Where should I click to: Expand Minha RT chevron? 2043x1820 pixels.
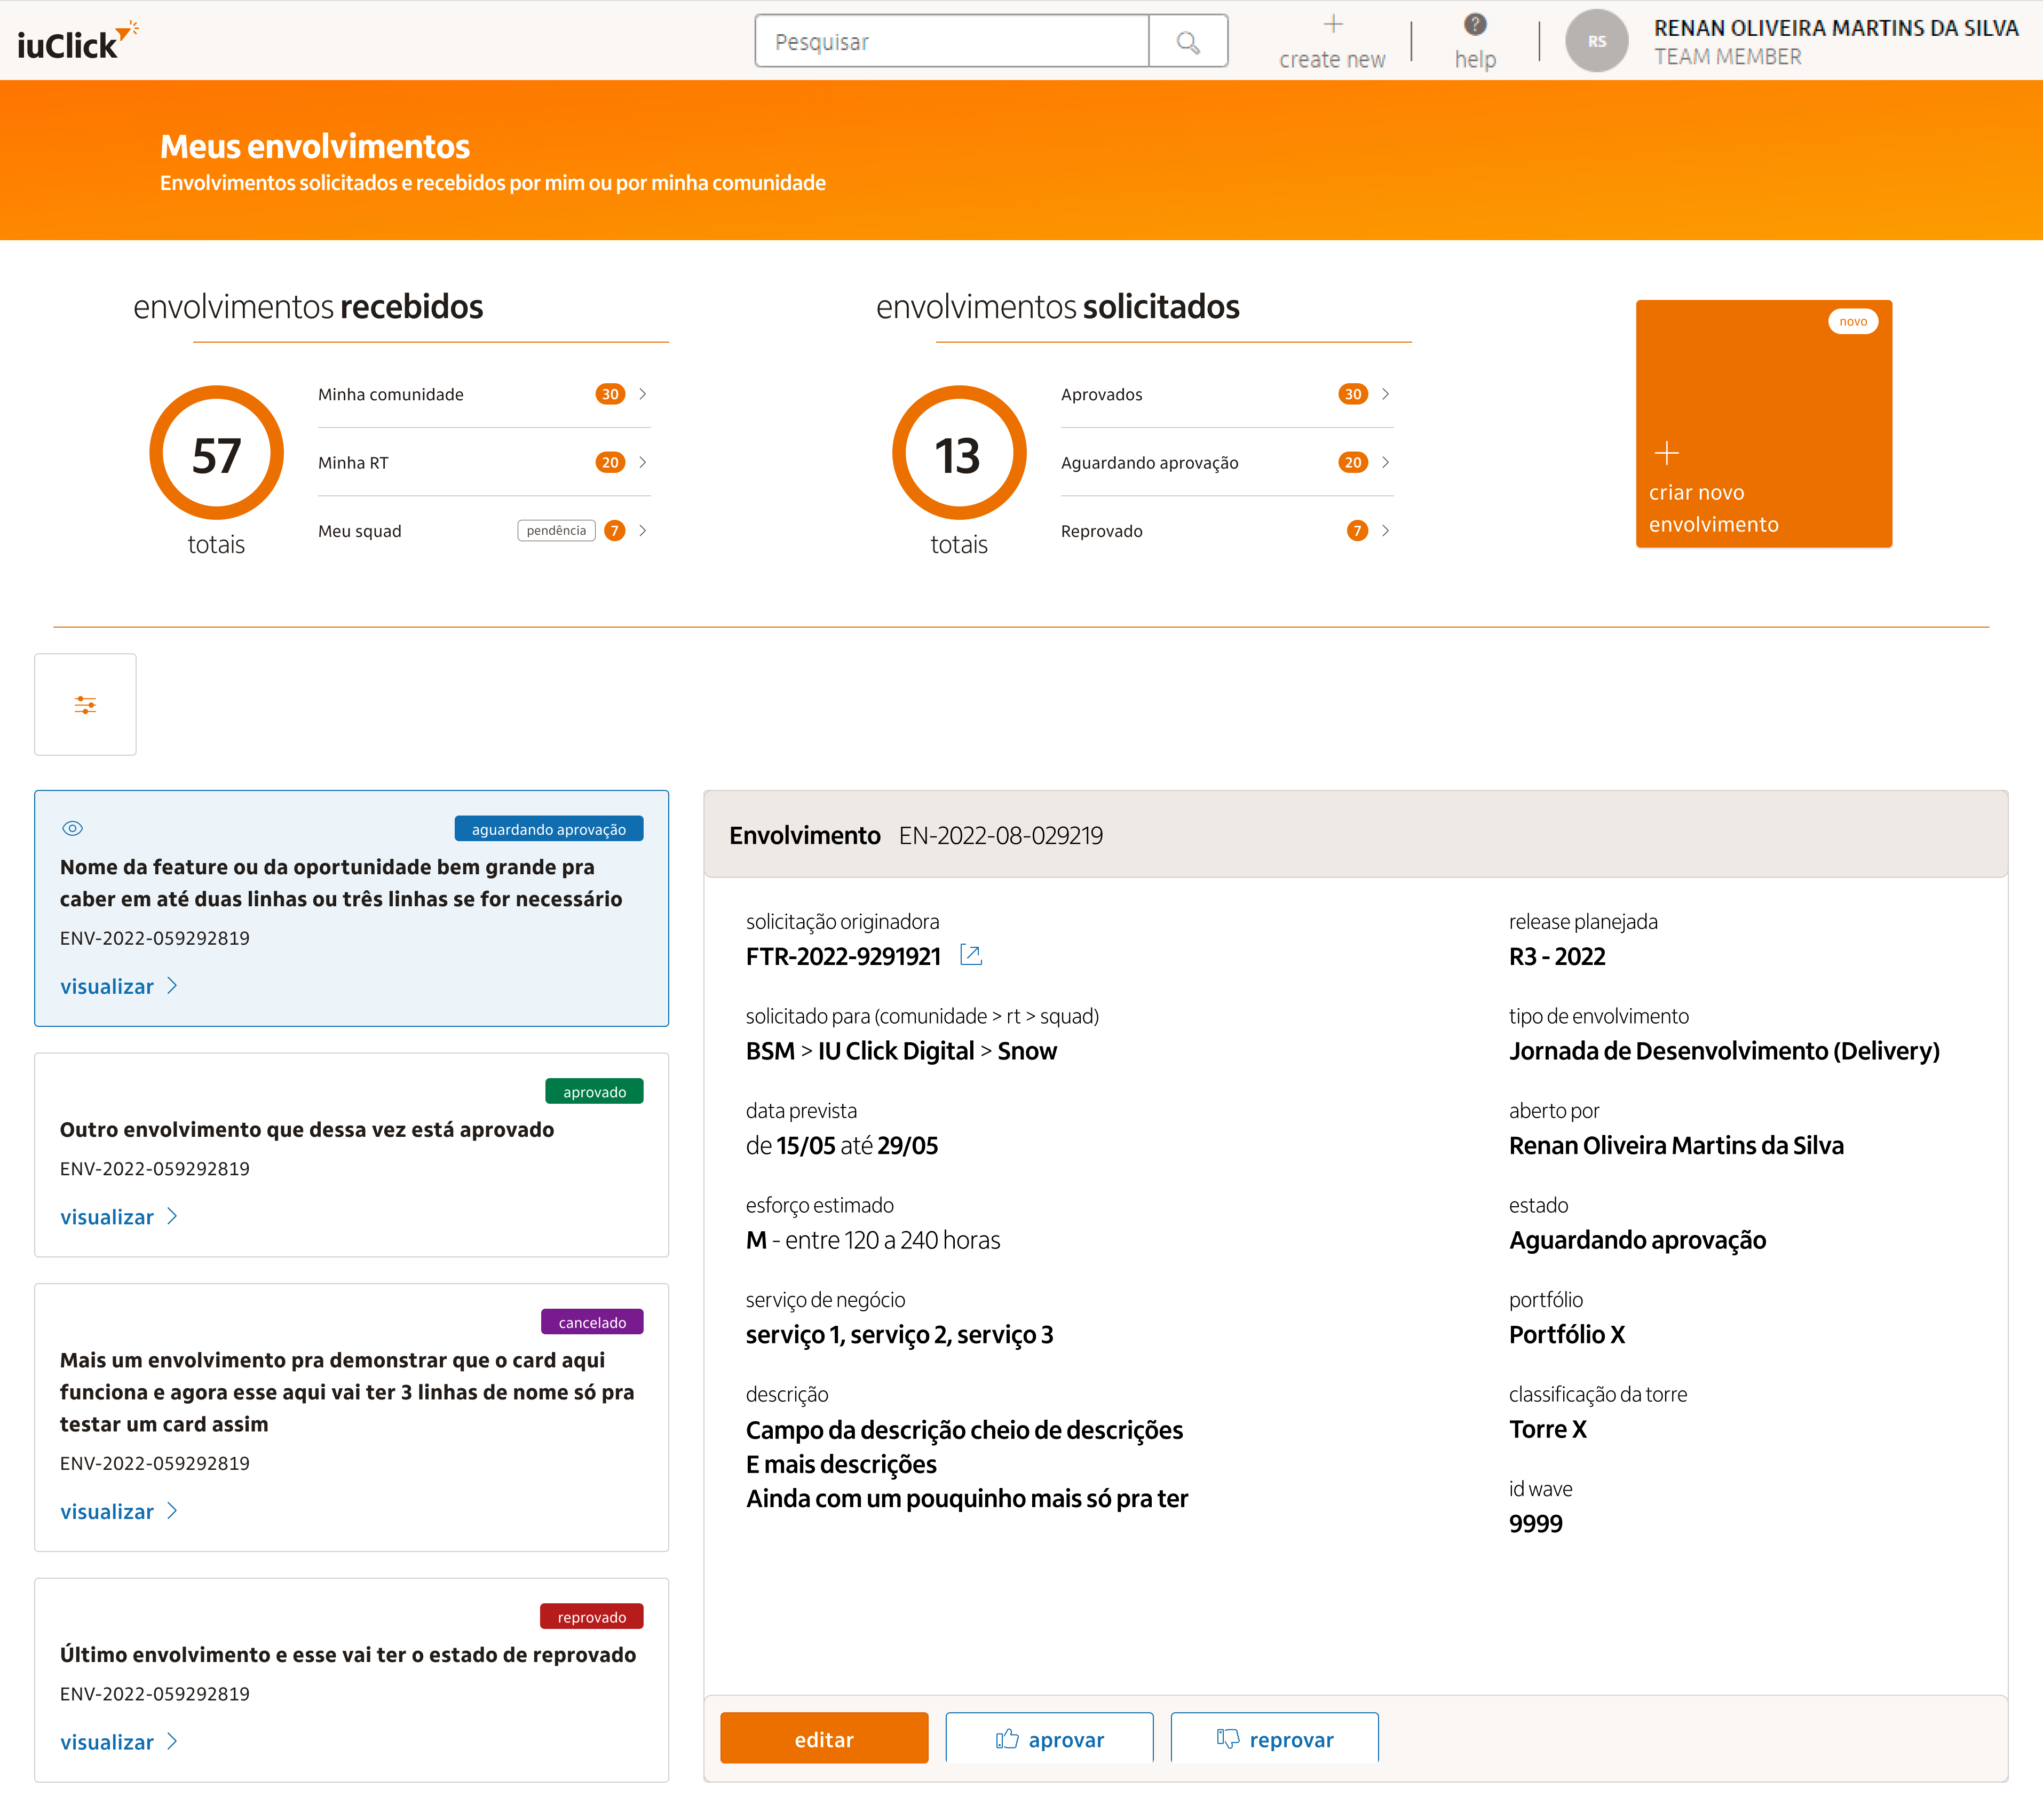coord(643,462)
